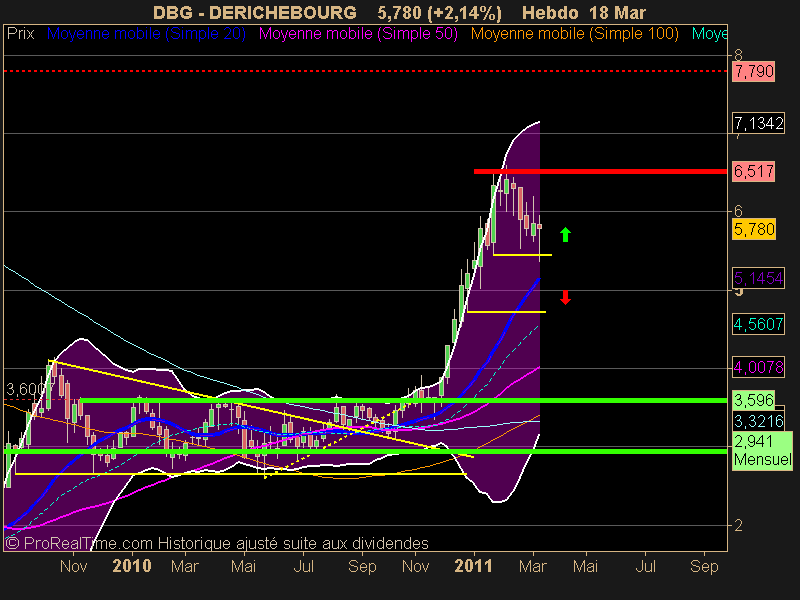This screenshot has width=800, height=600.
Task: Click the 6,517 resistance price label
Action: tap(754, 171)
